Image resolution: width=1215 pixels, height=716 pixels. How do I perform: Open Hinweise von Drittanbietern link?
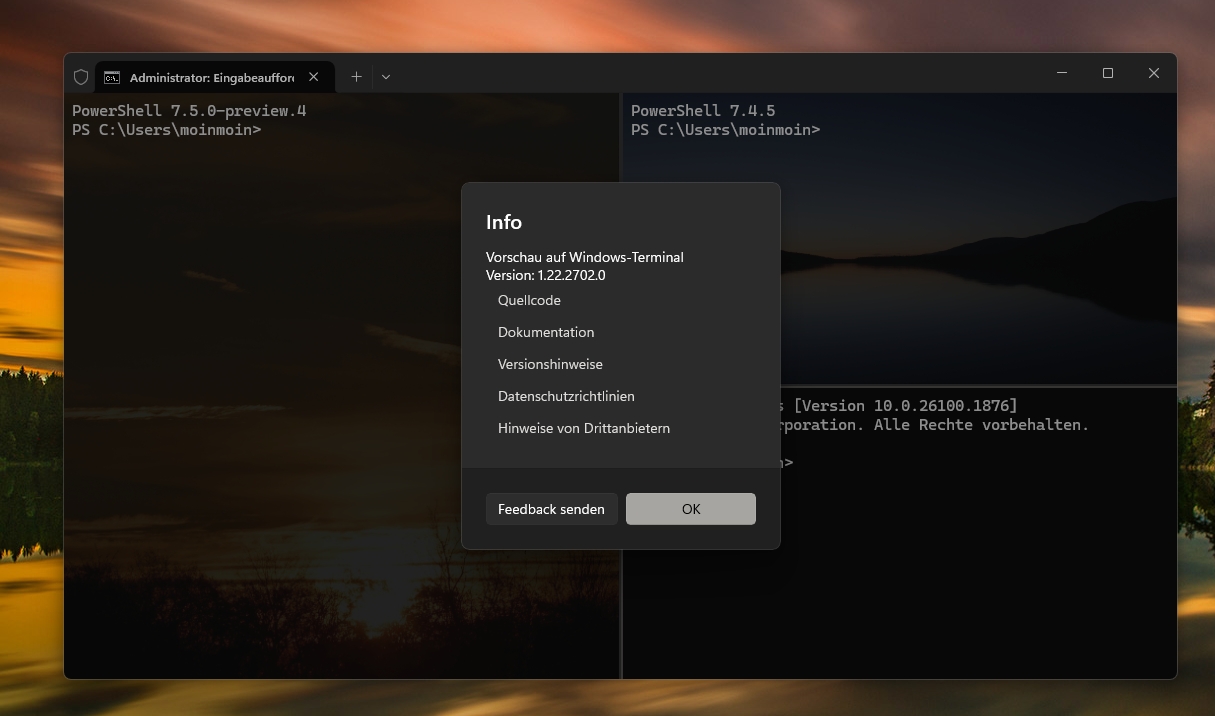point(584,428)
